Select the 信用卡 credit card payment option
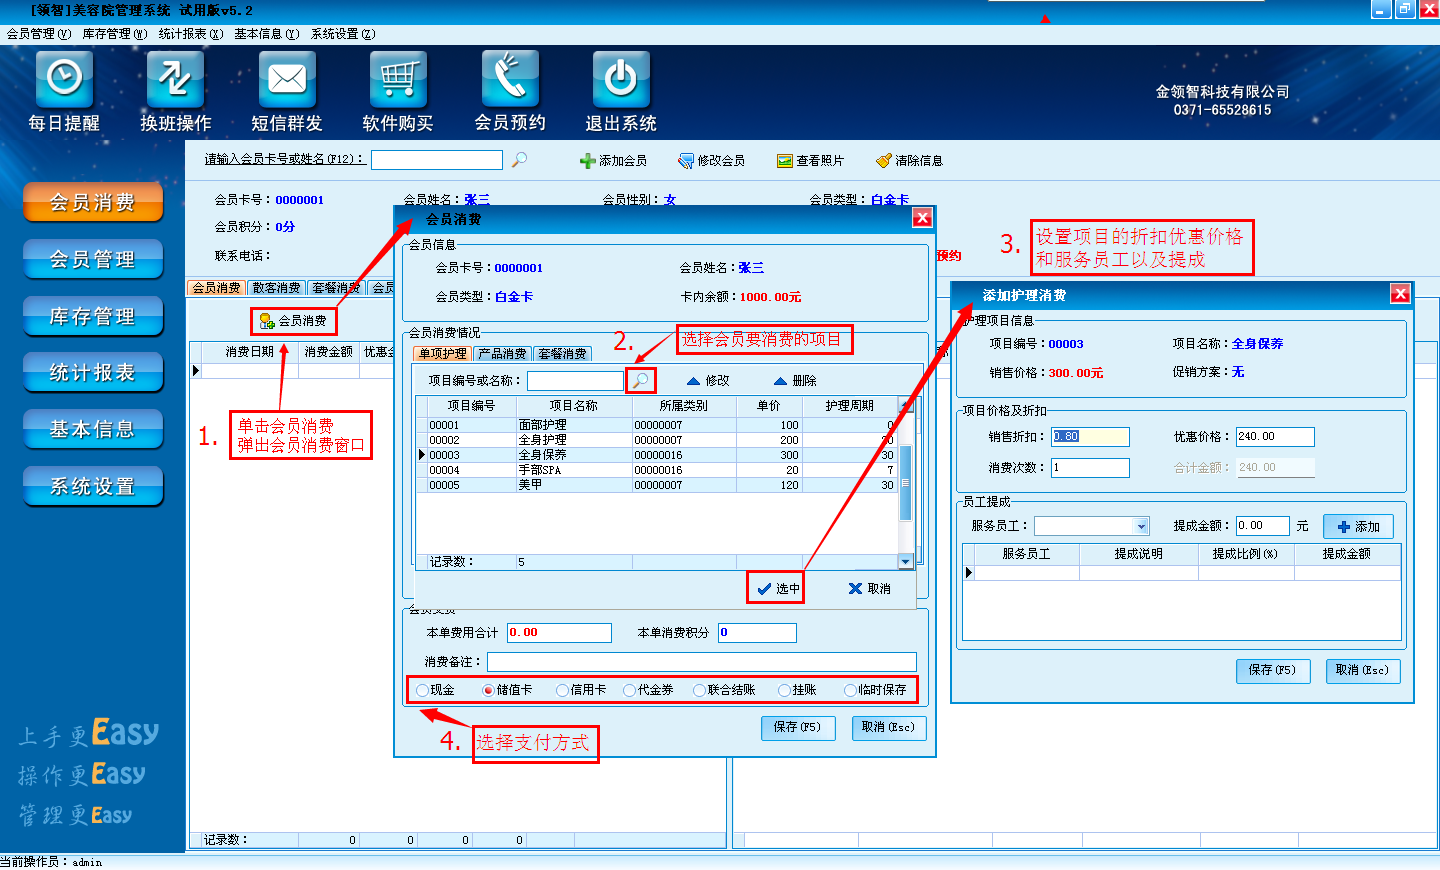 click(x=563, y=690)
